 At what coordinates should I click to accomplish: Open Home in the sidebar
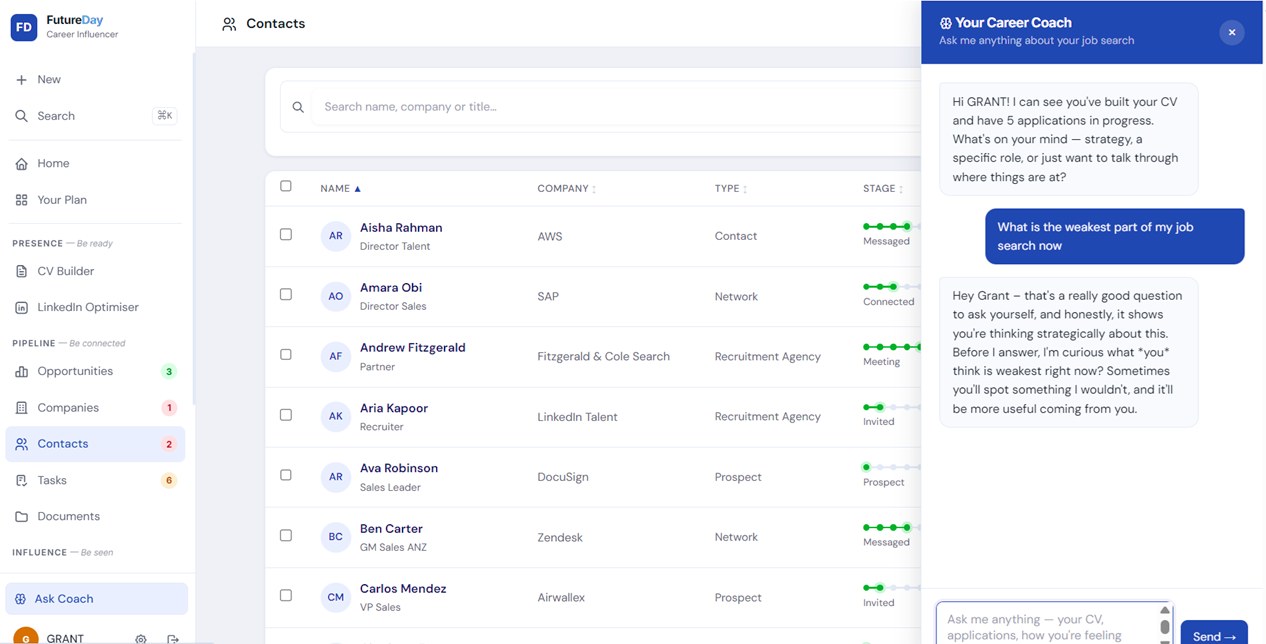pos(96,164)
